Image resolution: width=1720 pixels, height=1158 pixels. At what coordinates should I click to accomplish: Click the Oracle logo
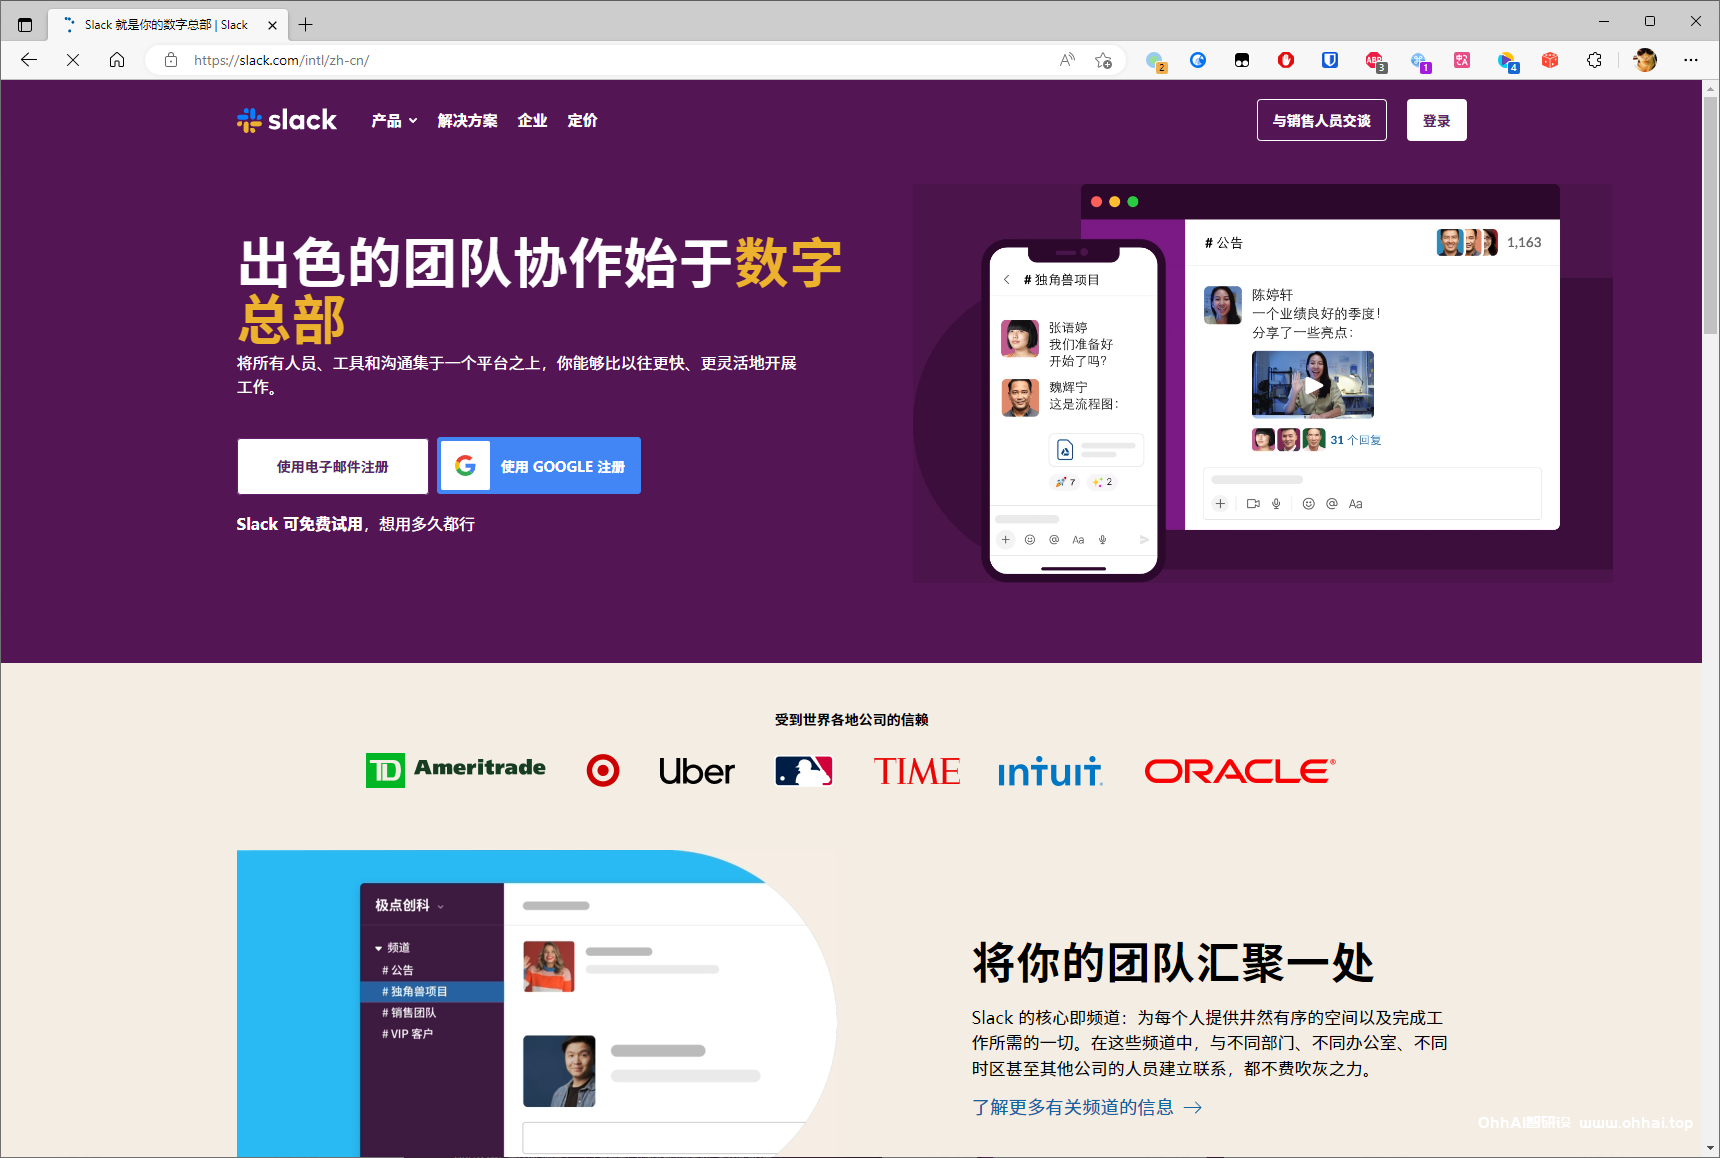coord(1240,771)
